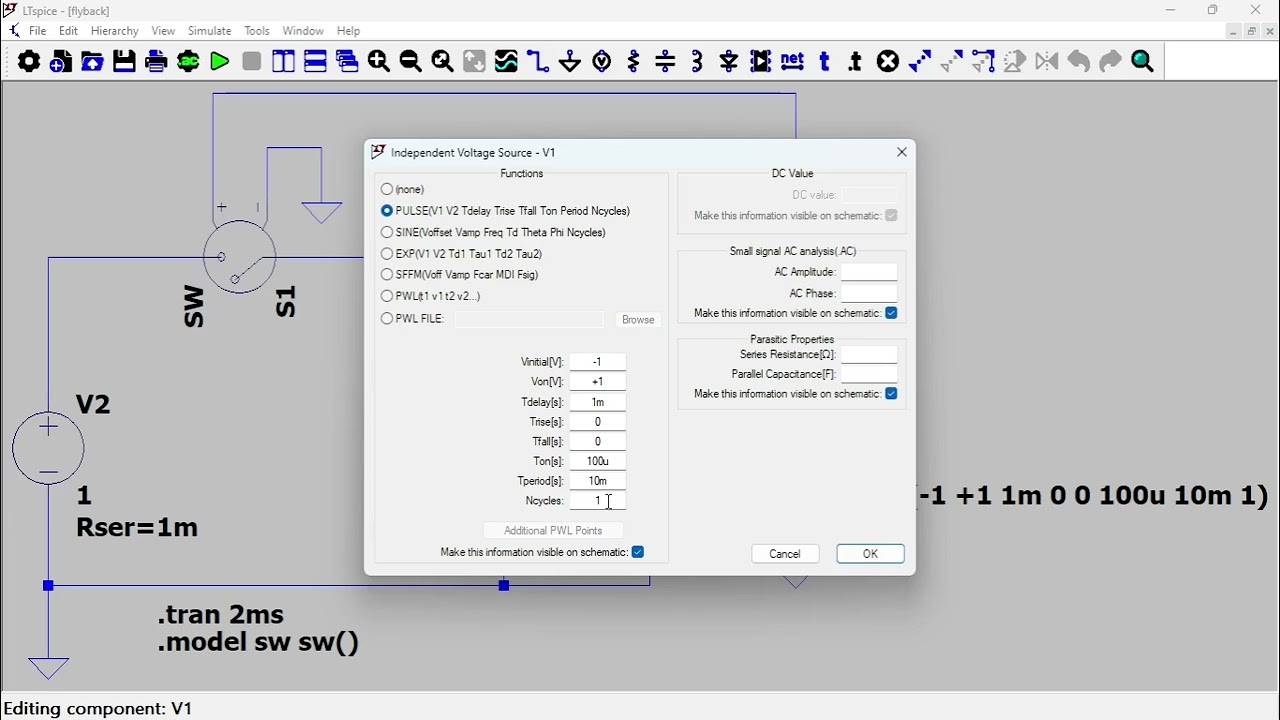Select the Ground symbol tool

click(x=570, y=62)
